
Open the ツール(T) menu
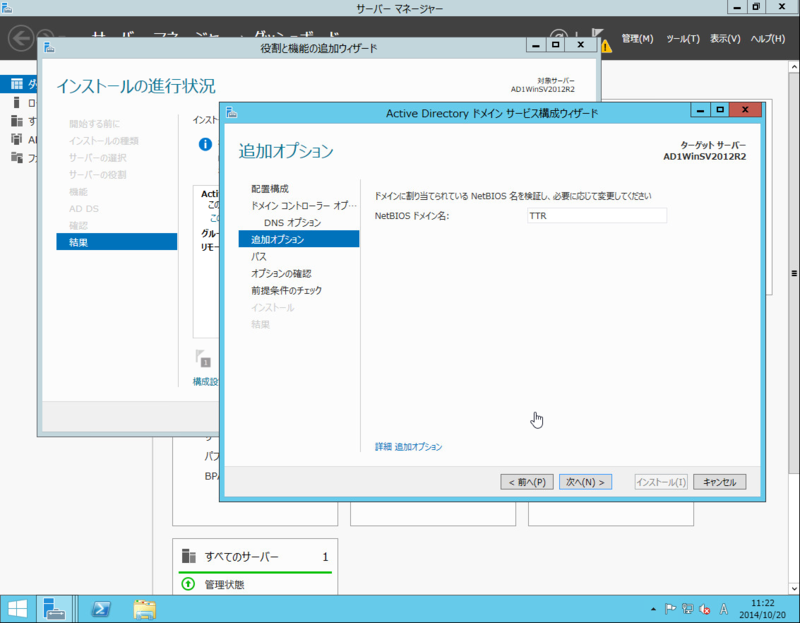coord(683,39)
